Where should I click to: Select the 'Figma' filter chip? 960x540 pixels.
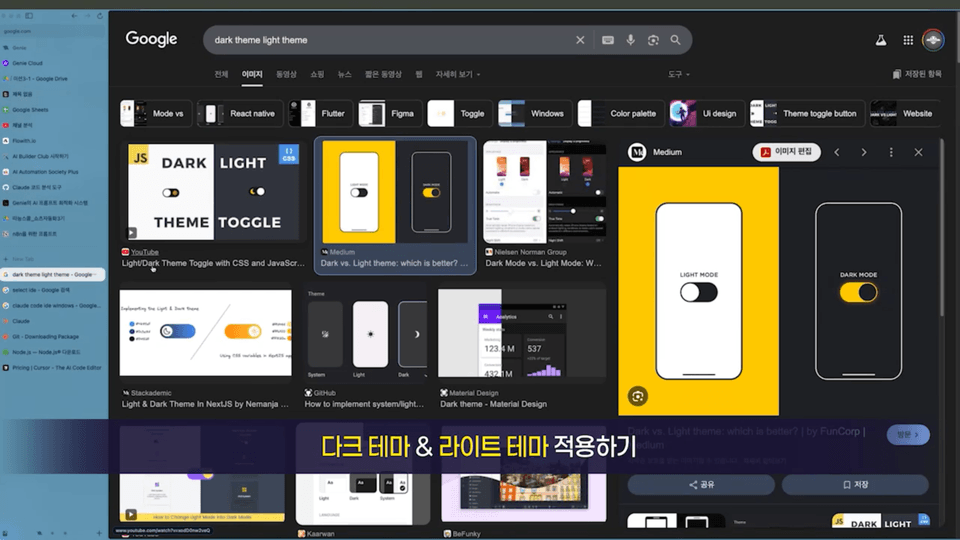pos(390,113)
